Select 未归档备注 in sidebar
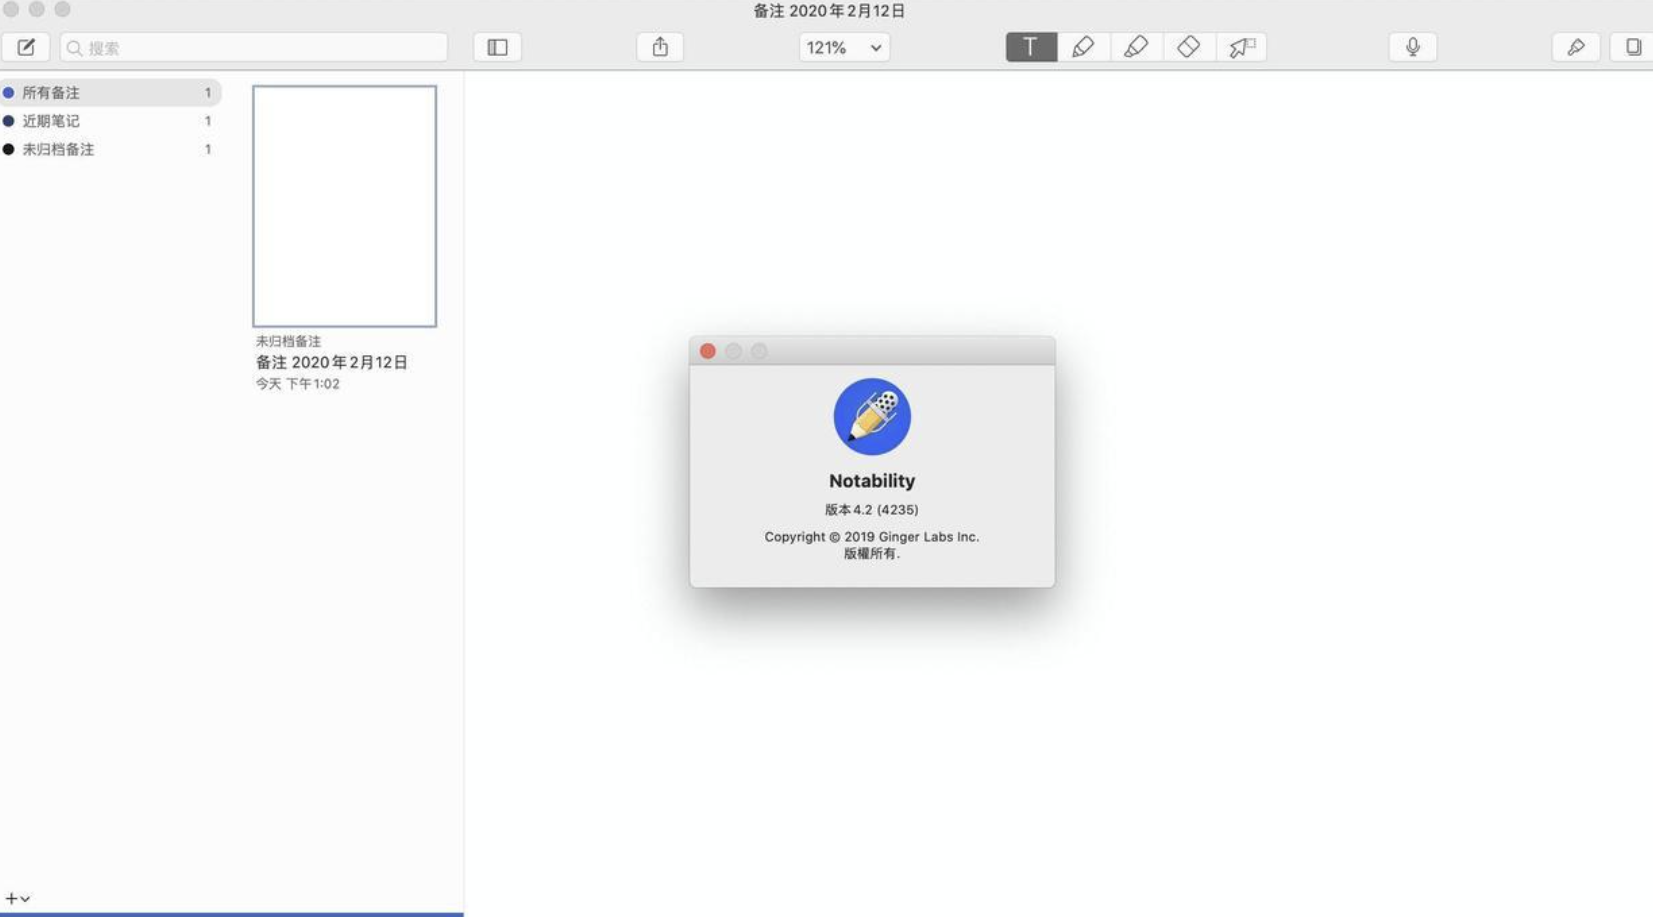Viewport: 1653px width, 917px height. [110, 149]
